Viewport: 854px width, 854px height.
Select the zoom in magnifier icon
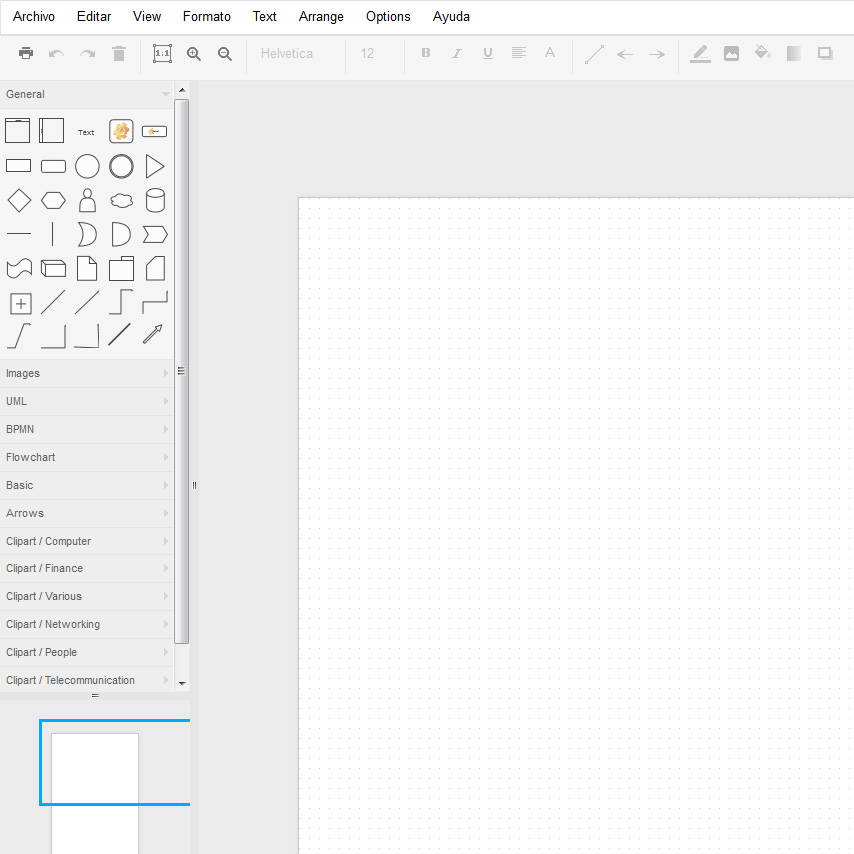pos(194,53)
